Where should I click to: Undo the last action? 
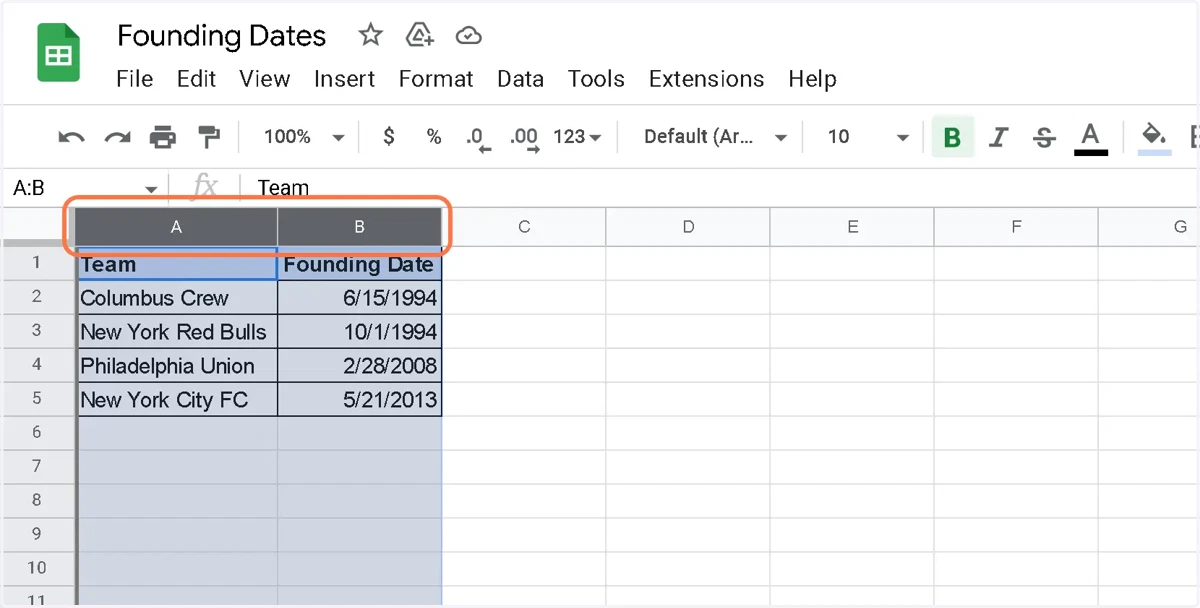pos(71,137)
